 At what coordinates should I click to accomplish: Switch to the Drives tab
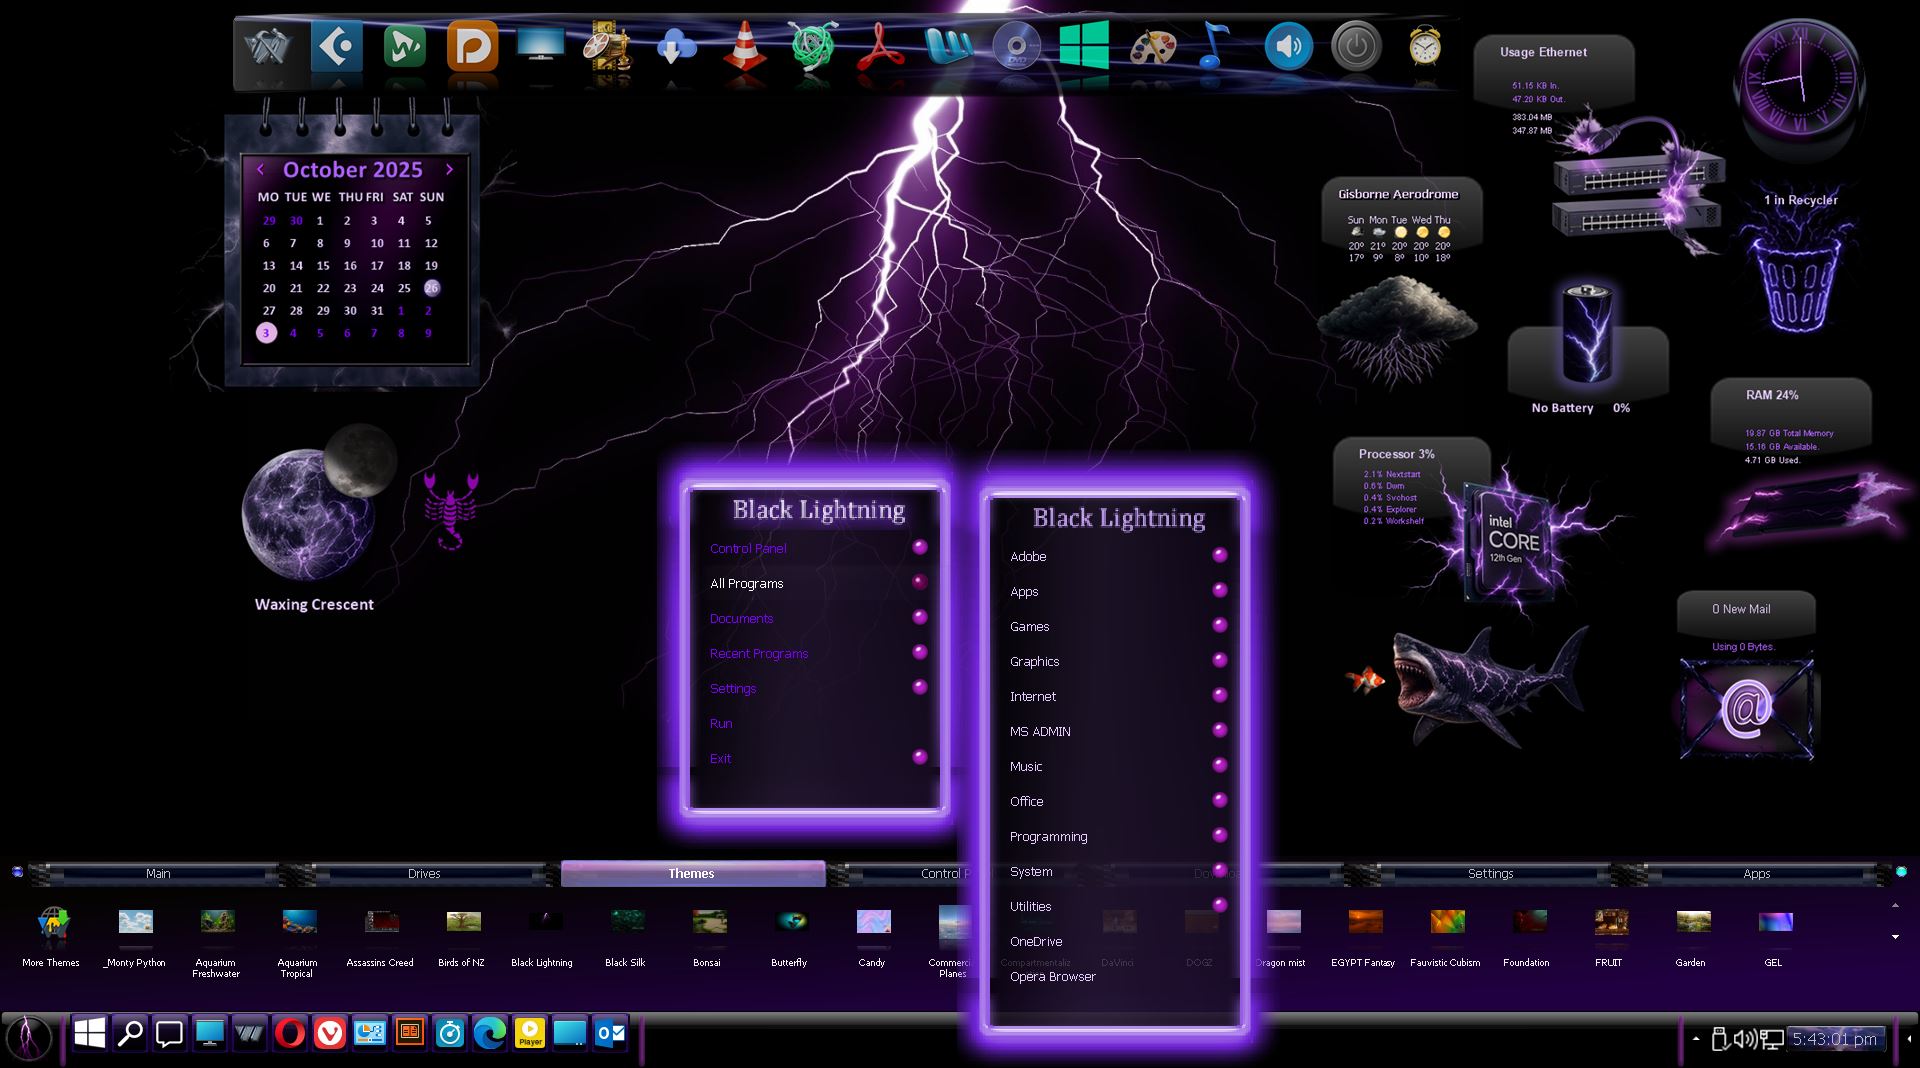click(424, 873)
